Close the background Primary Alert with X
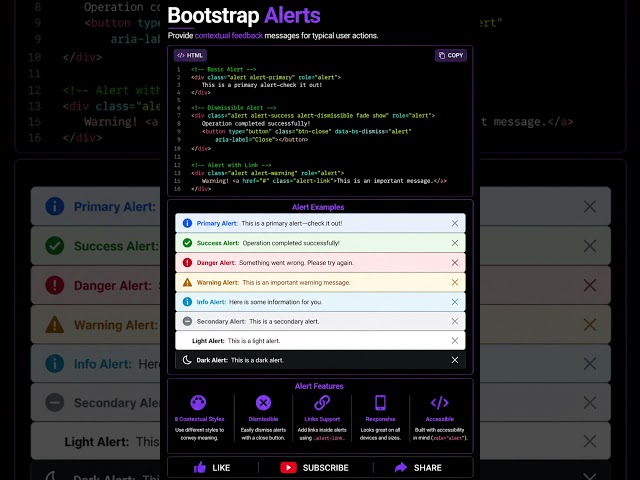The width and height of the screenshot is (640, 480). pyautogui.click(x=590, y=207)
